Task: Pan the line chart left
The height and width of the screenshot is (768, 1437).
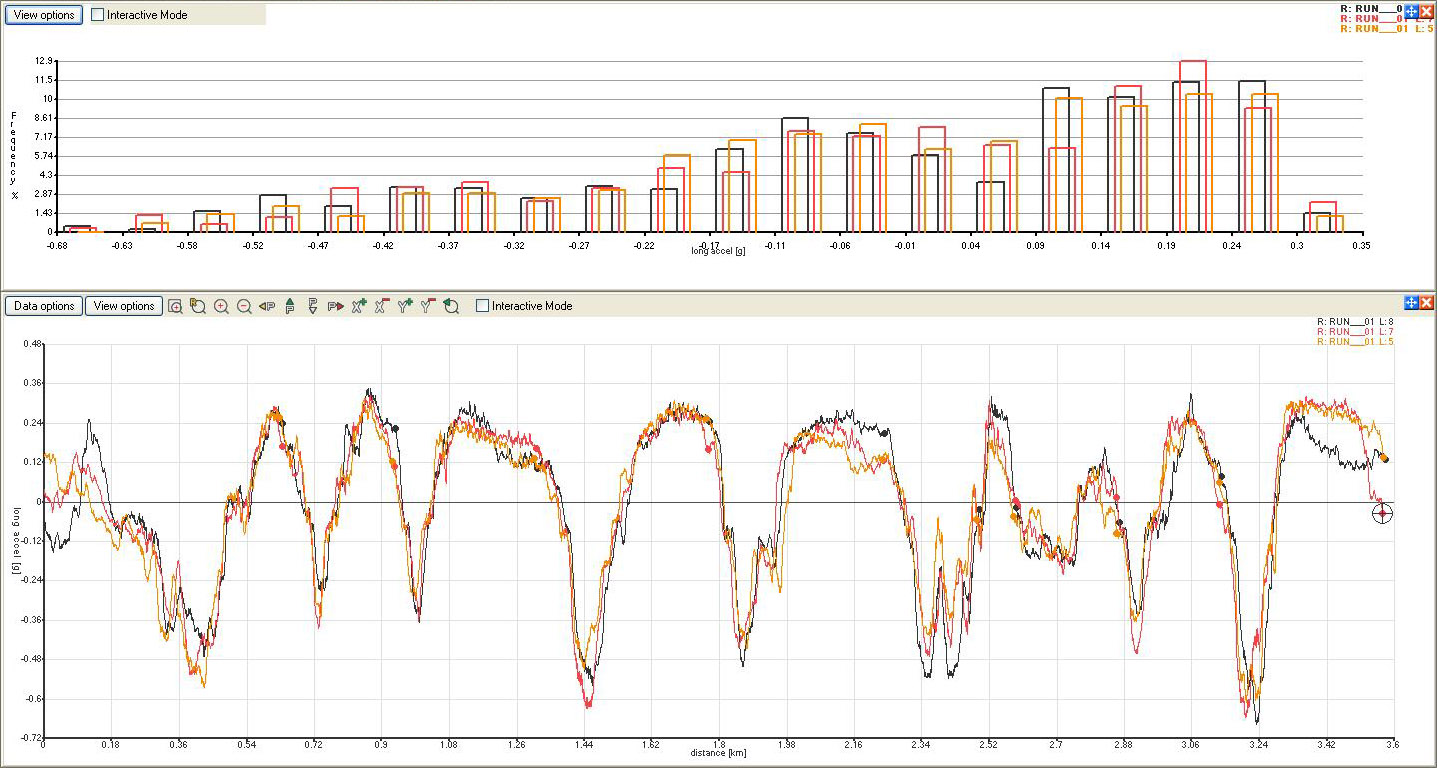Action: pyautogui.click(x=267, y=306)
